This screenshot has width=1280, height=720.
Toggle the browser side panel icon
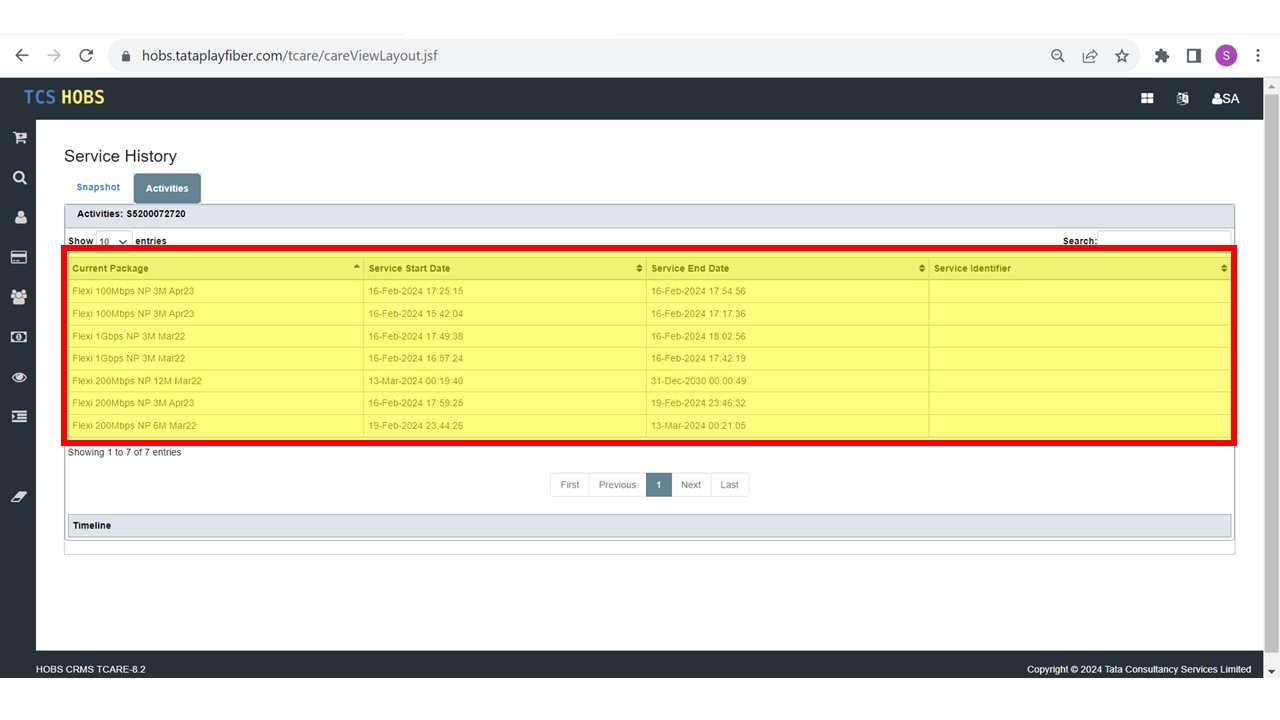click(x=1194, y=56)
